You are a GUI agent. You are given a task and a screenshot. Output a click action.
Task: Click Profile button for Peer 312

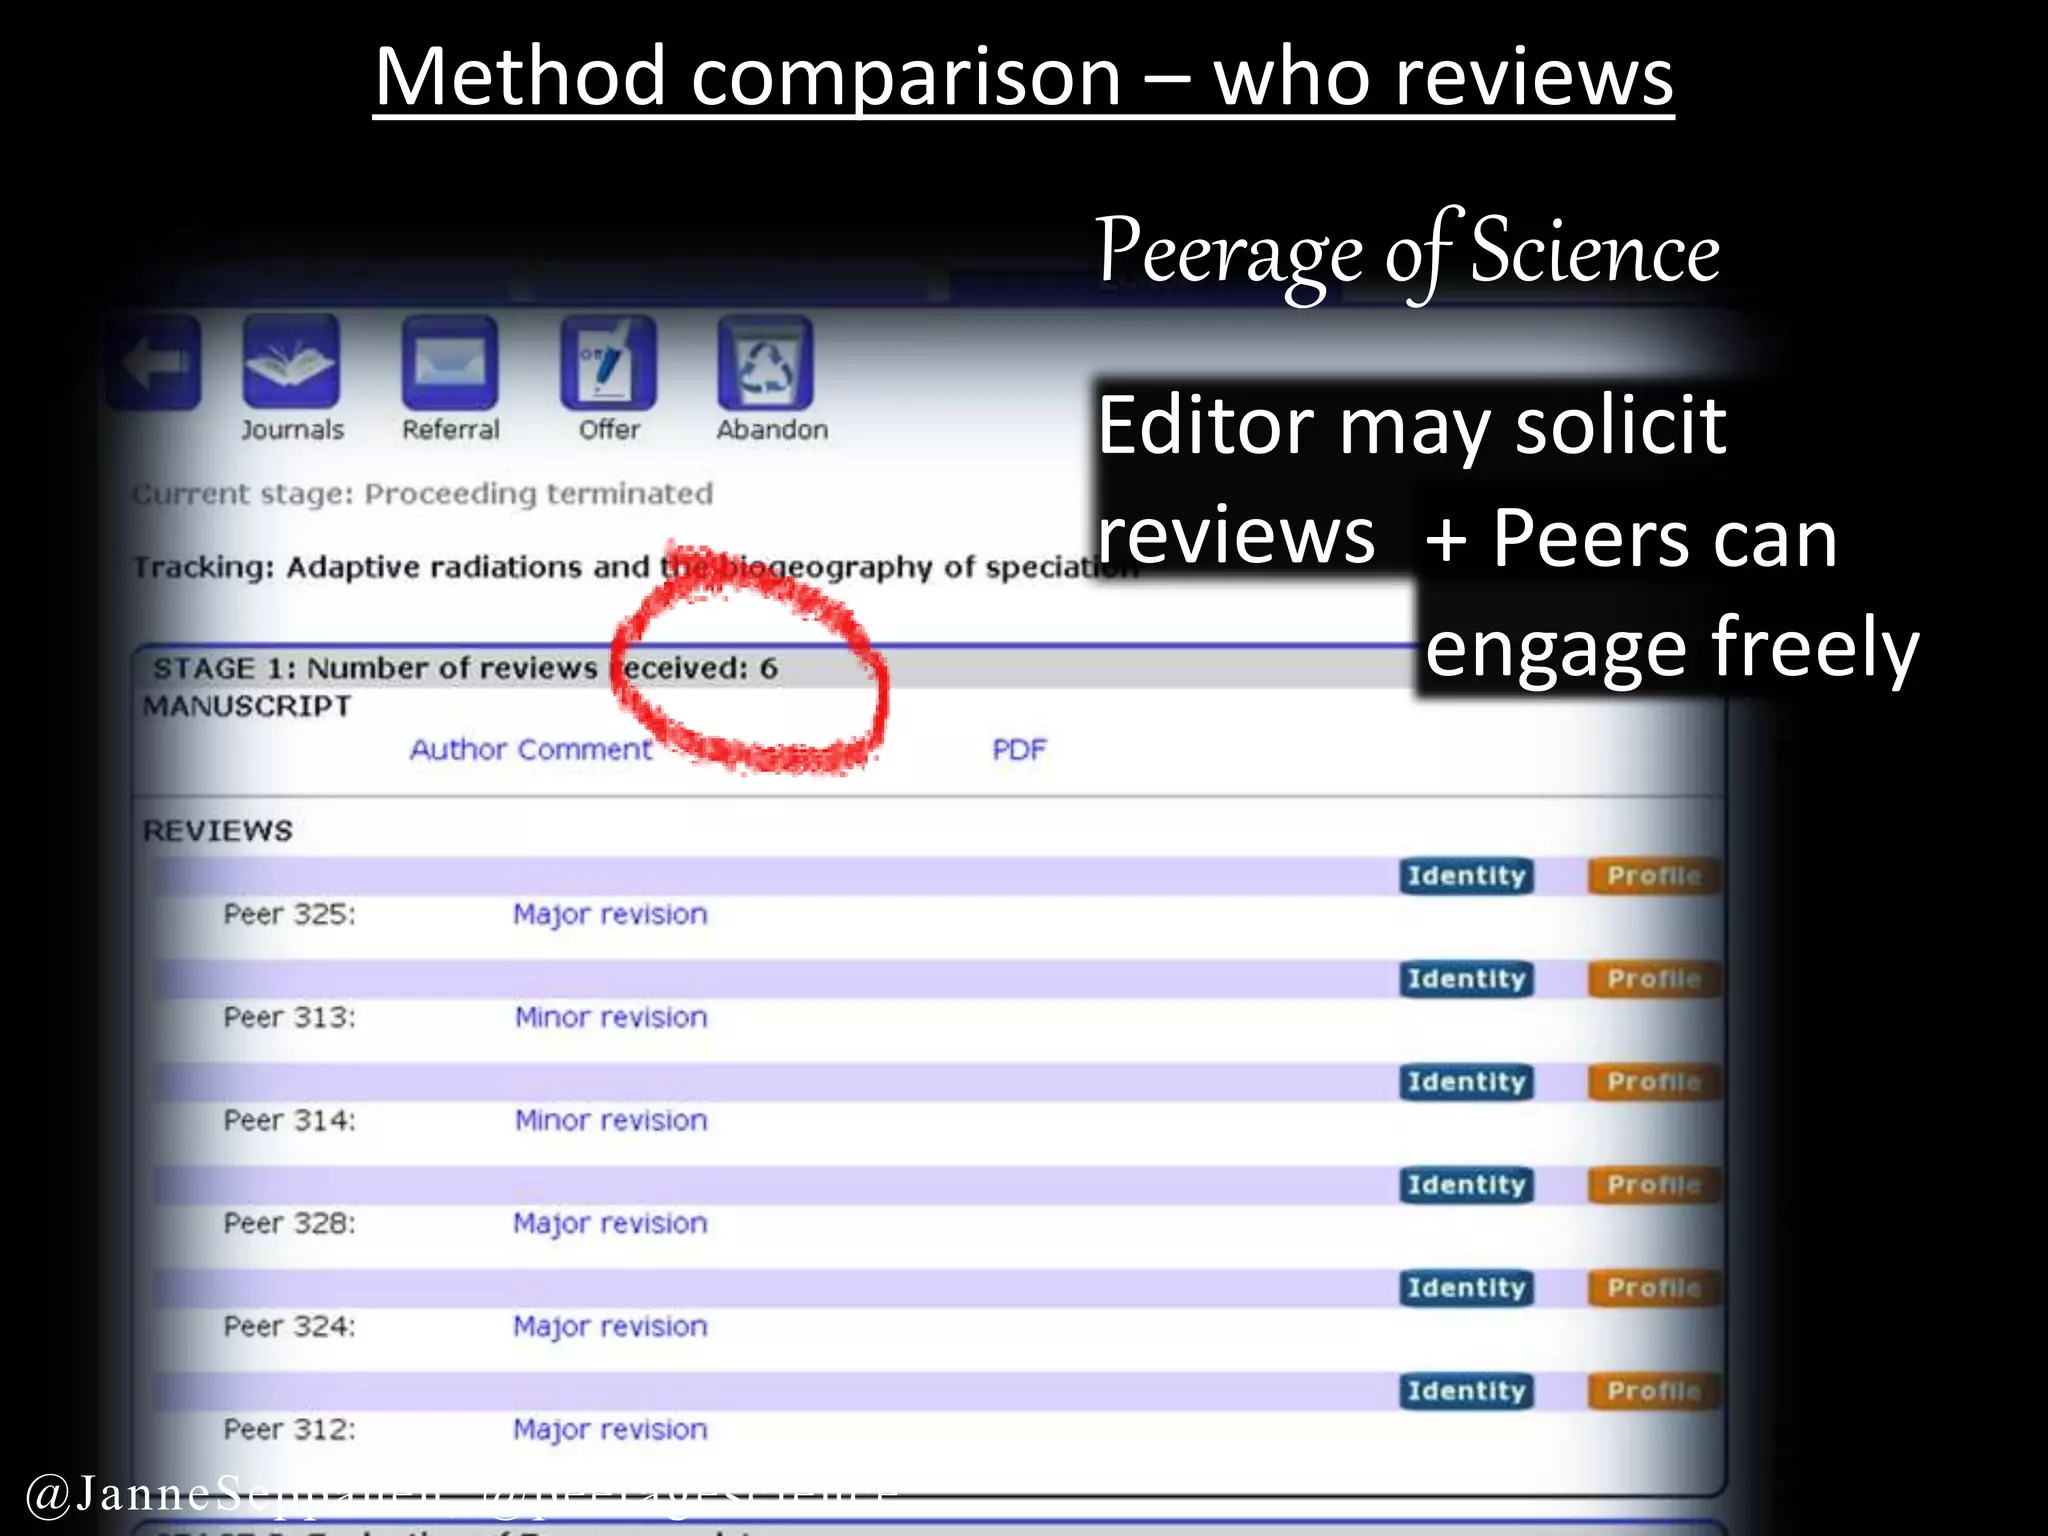click(x=1654, y=1391)
